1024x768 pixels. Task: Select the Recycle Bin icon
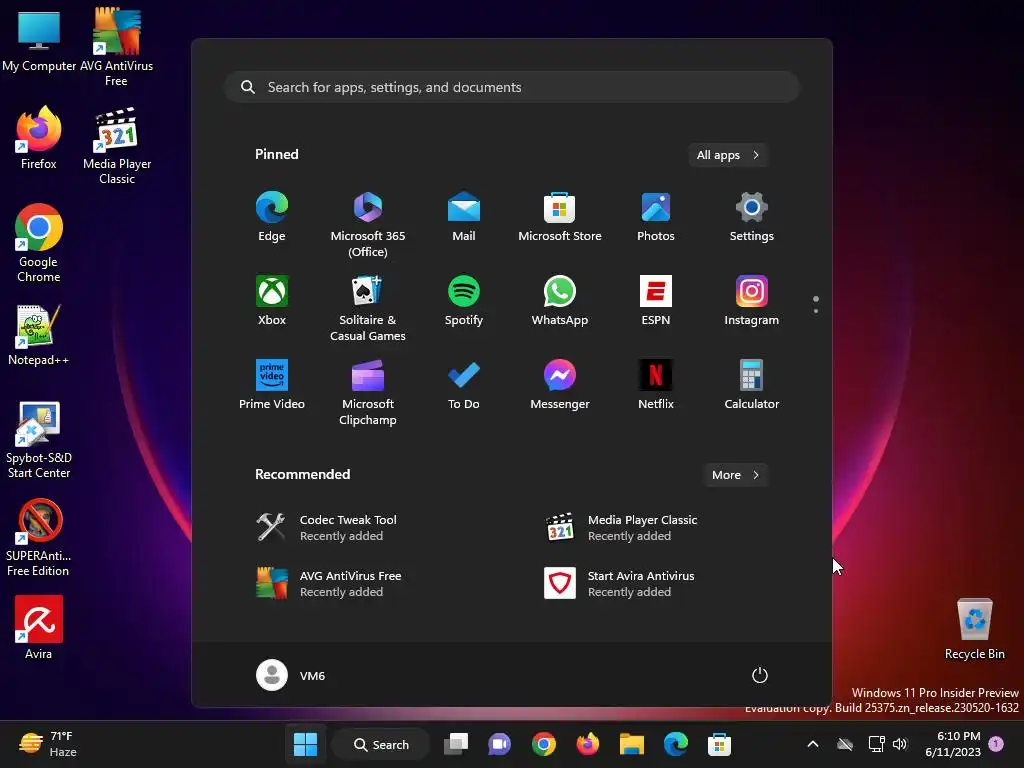[974, 629]
